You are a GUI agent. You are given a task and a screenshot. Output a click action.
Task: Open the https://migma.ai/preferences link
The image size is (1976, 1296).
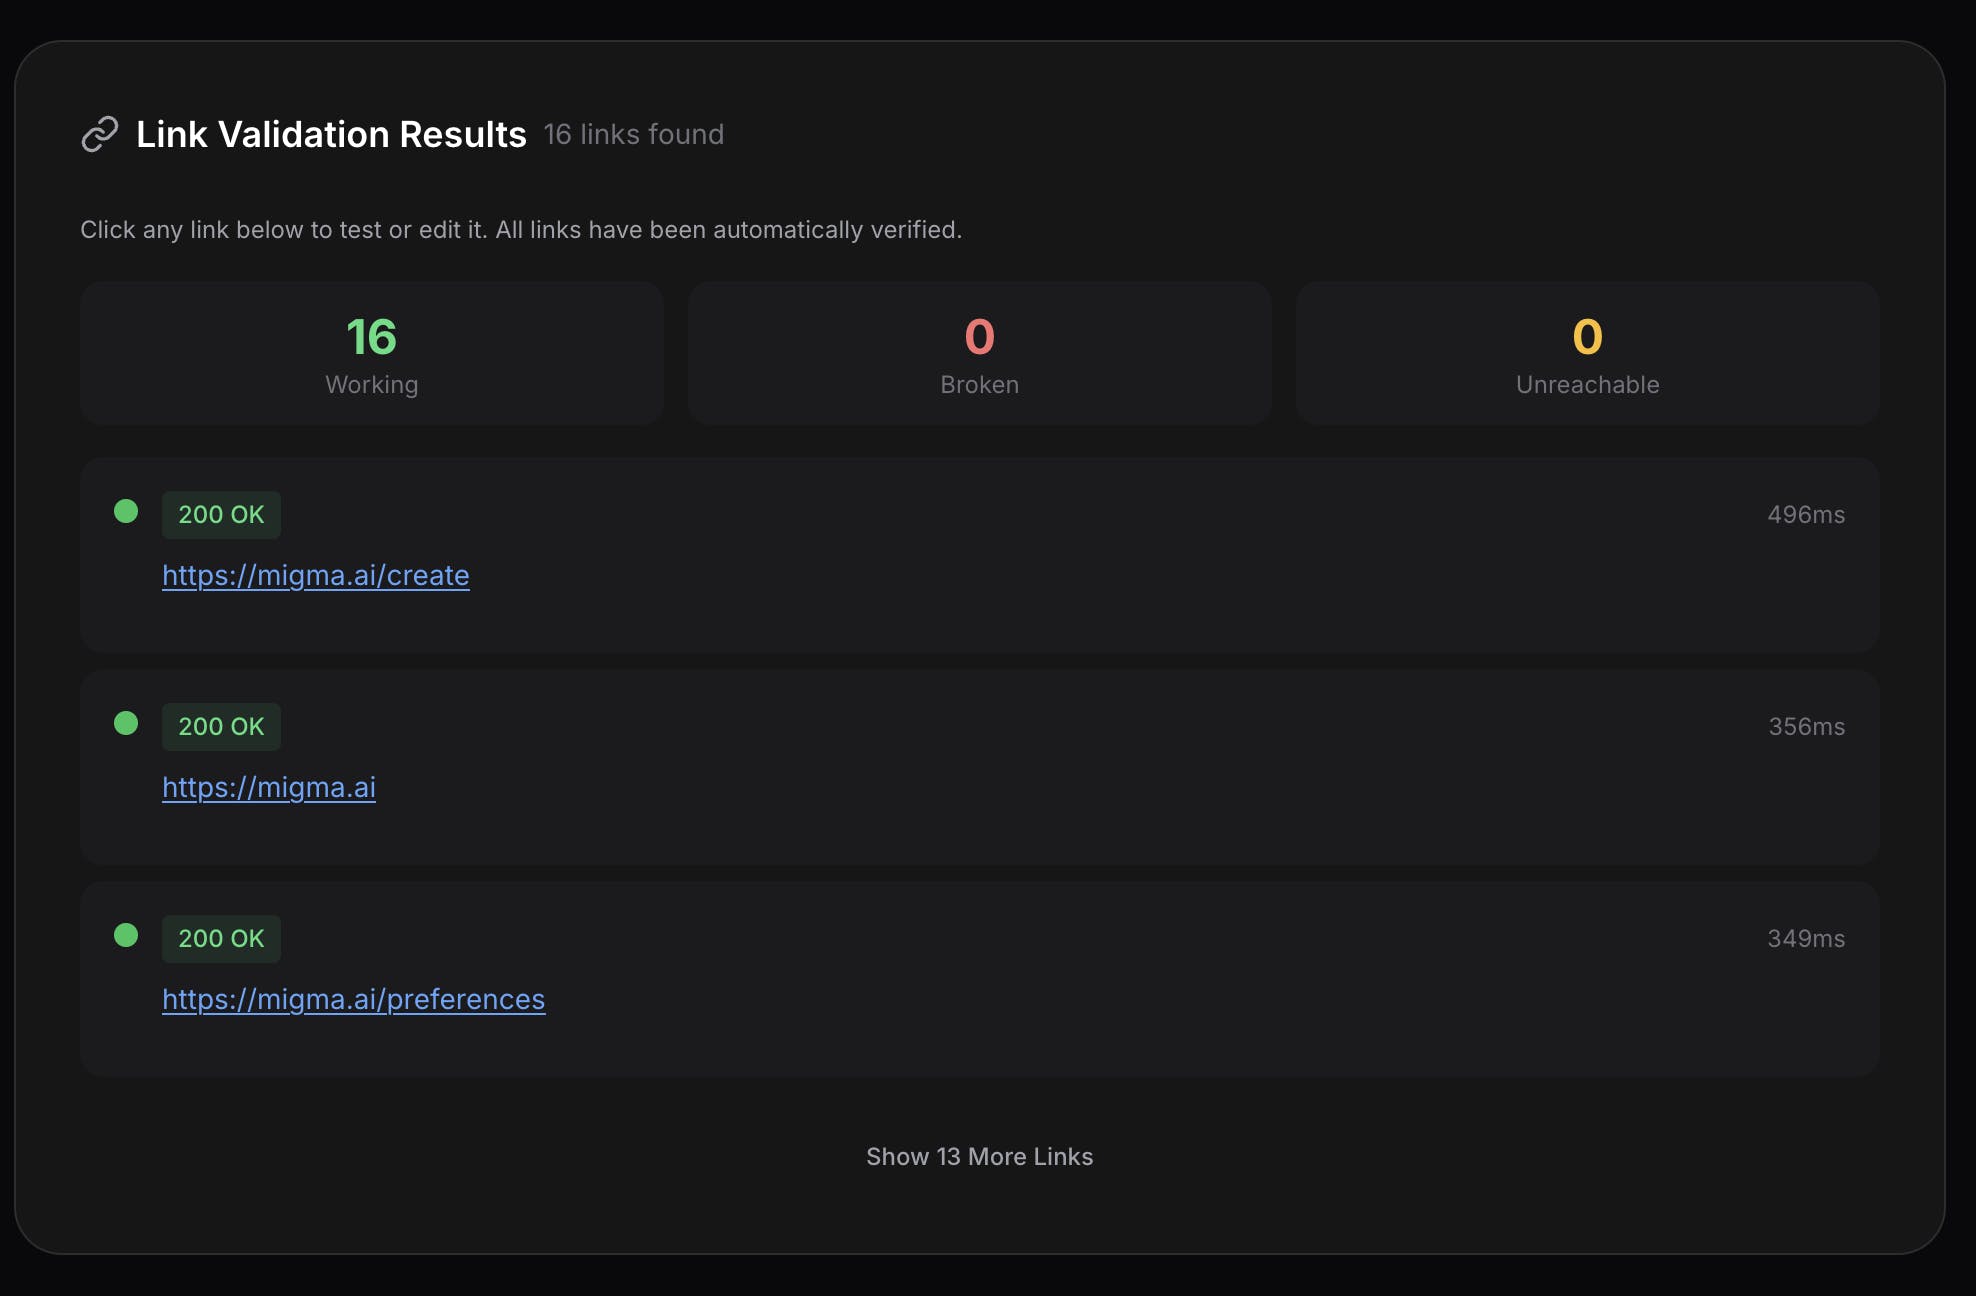[x=353, y=1000]
